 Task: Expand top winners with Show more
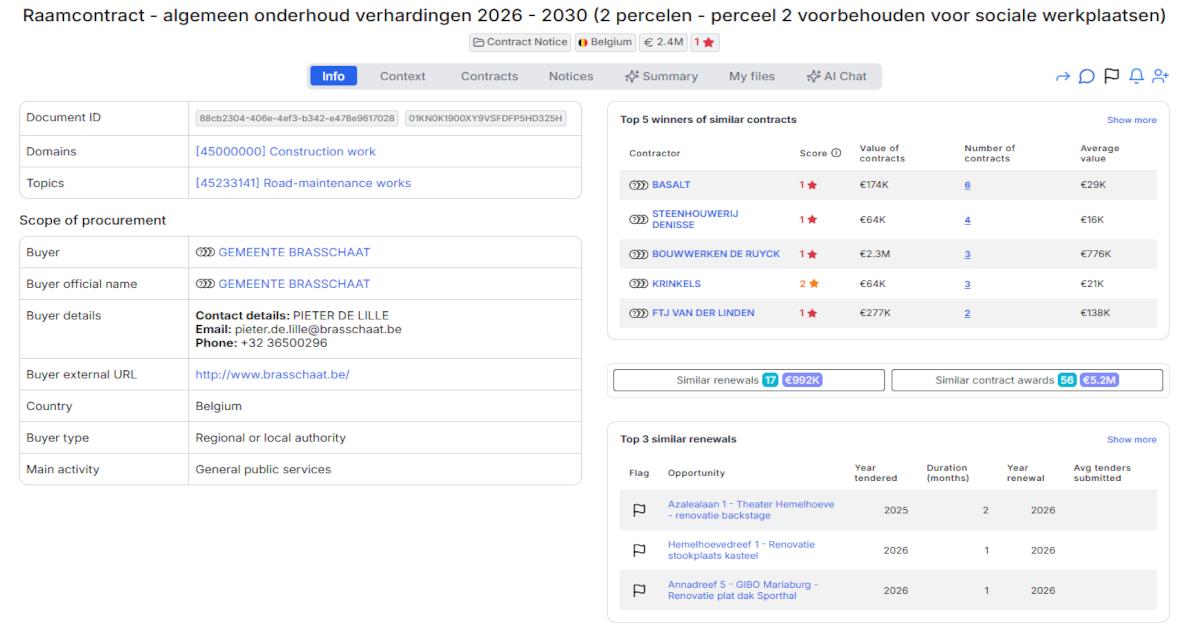1131,120
